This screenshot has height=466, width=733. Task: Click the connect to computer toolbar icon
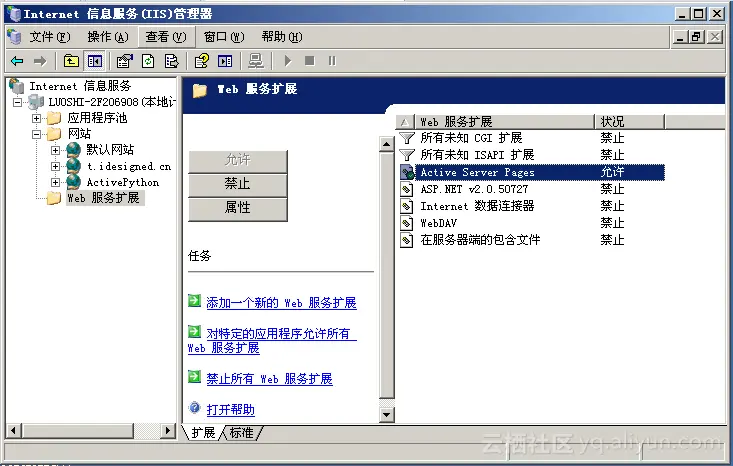pyautogui.click(x=256, y=61)
